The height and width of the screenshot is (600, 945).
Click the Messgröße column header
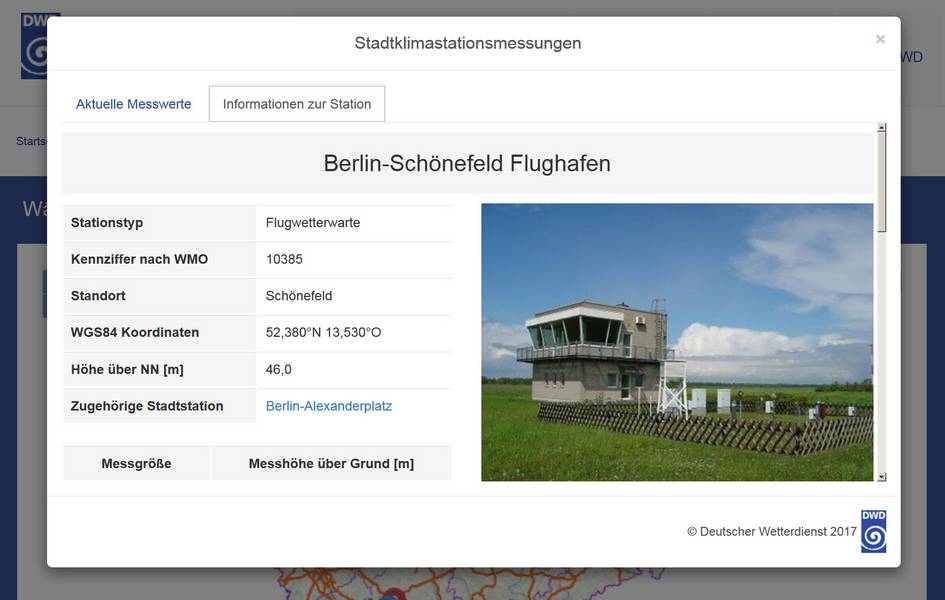pos(136,463)
